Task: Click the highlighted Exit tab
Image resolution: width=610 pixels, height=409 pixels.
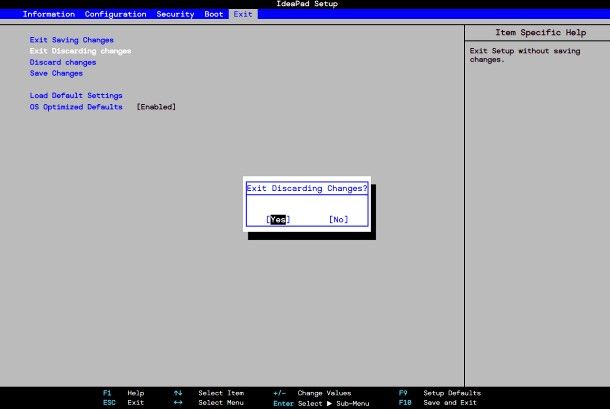Action: (x=242, y=14)
